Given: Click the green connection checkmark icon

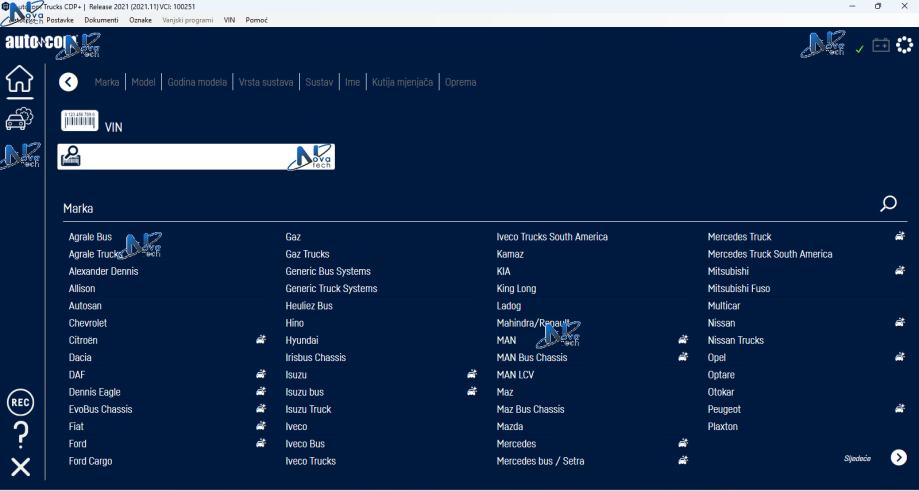Looking at the screenshot, I should point(860,49).
